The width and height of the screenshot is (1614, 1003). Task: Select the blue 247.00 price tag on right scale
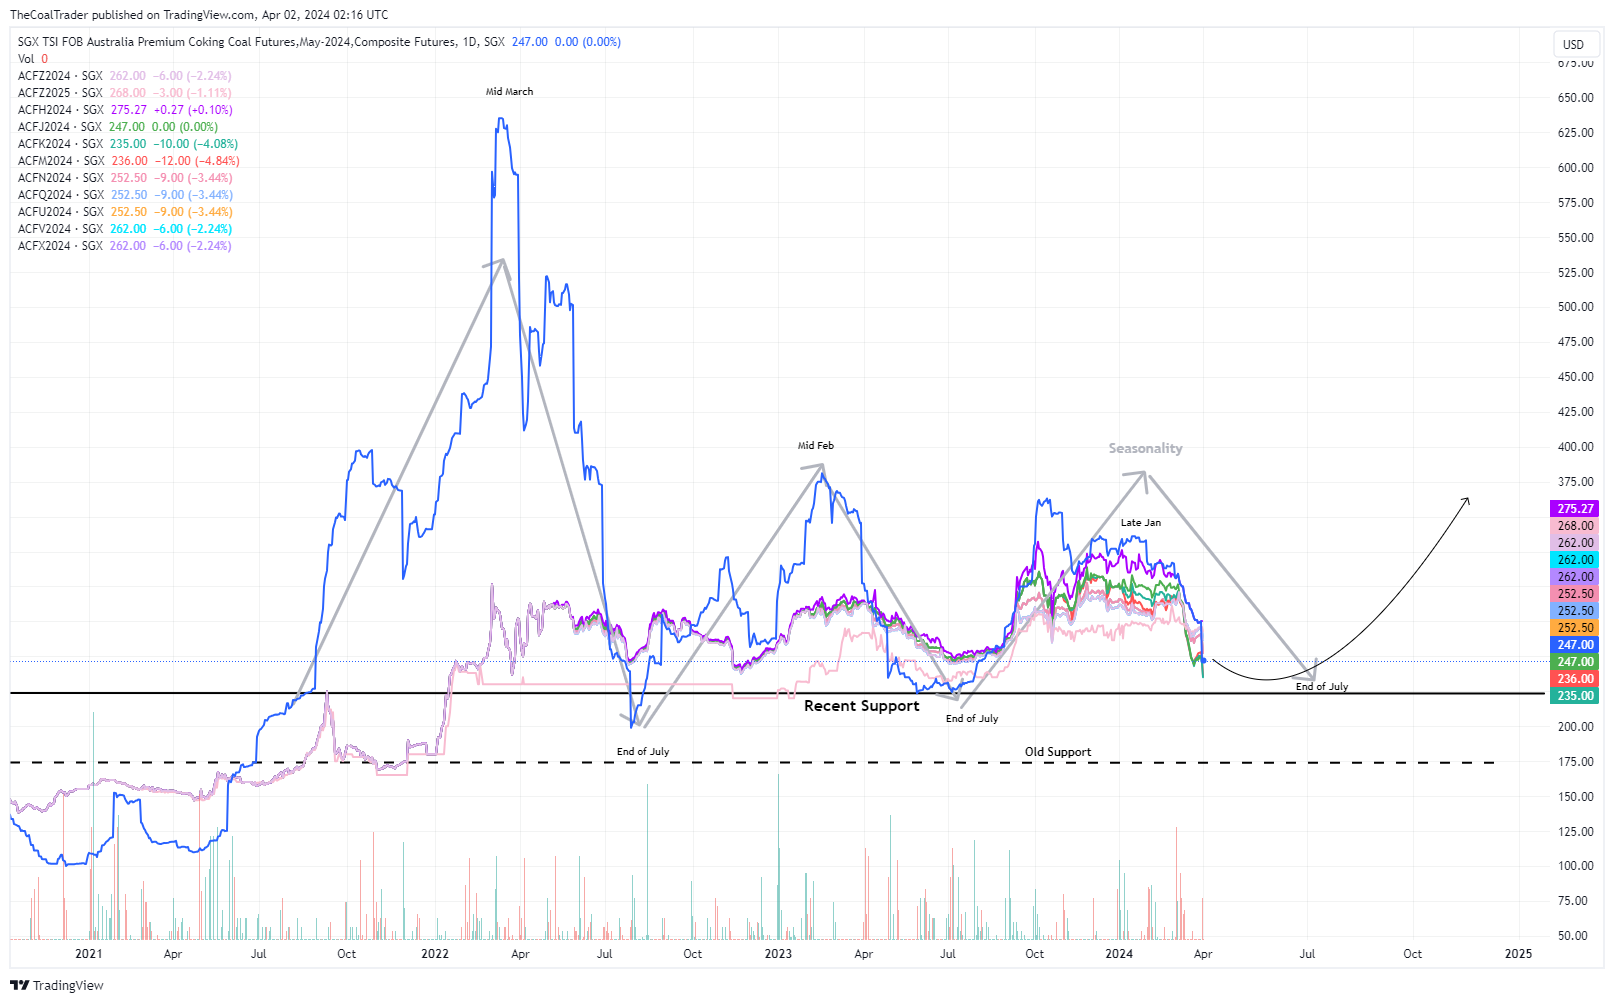pyautogui.click(x=1575, y=645)
